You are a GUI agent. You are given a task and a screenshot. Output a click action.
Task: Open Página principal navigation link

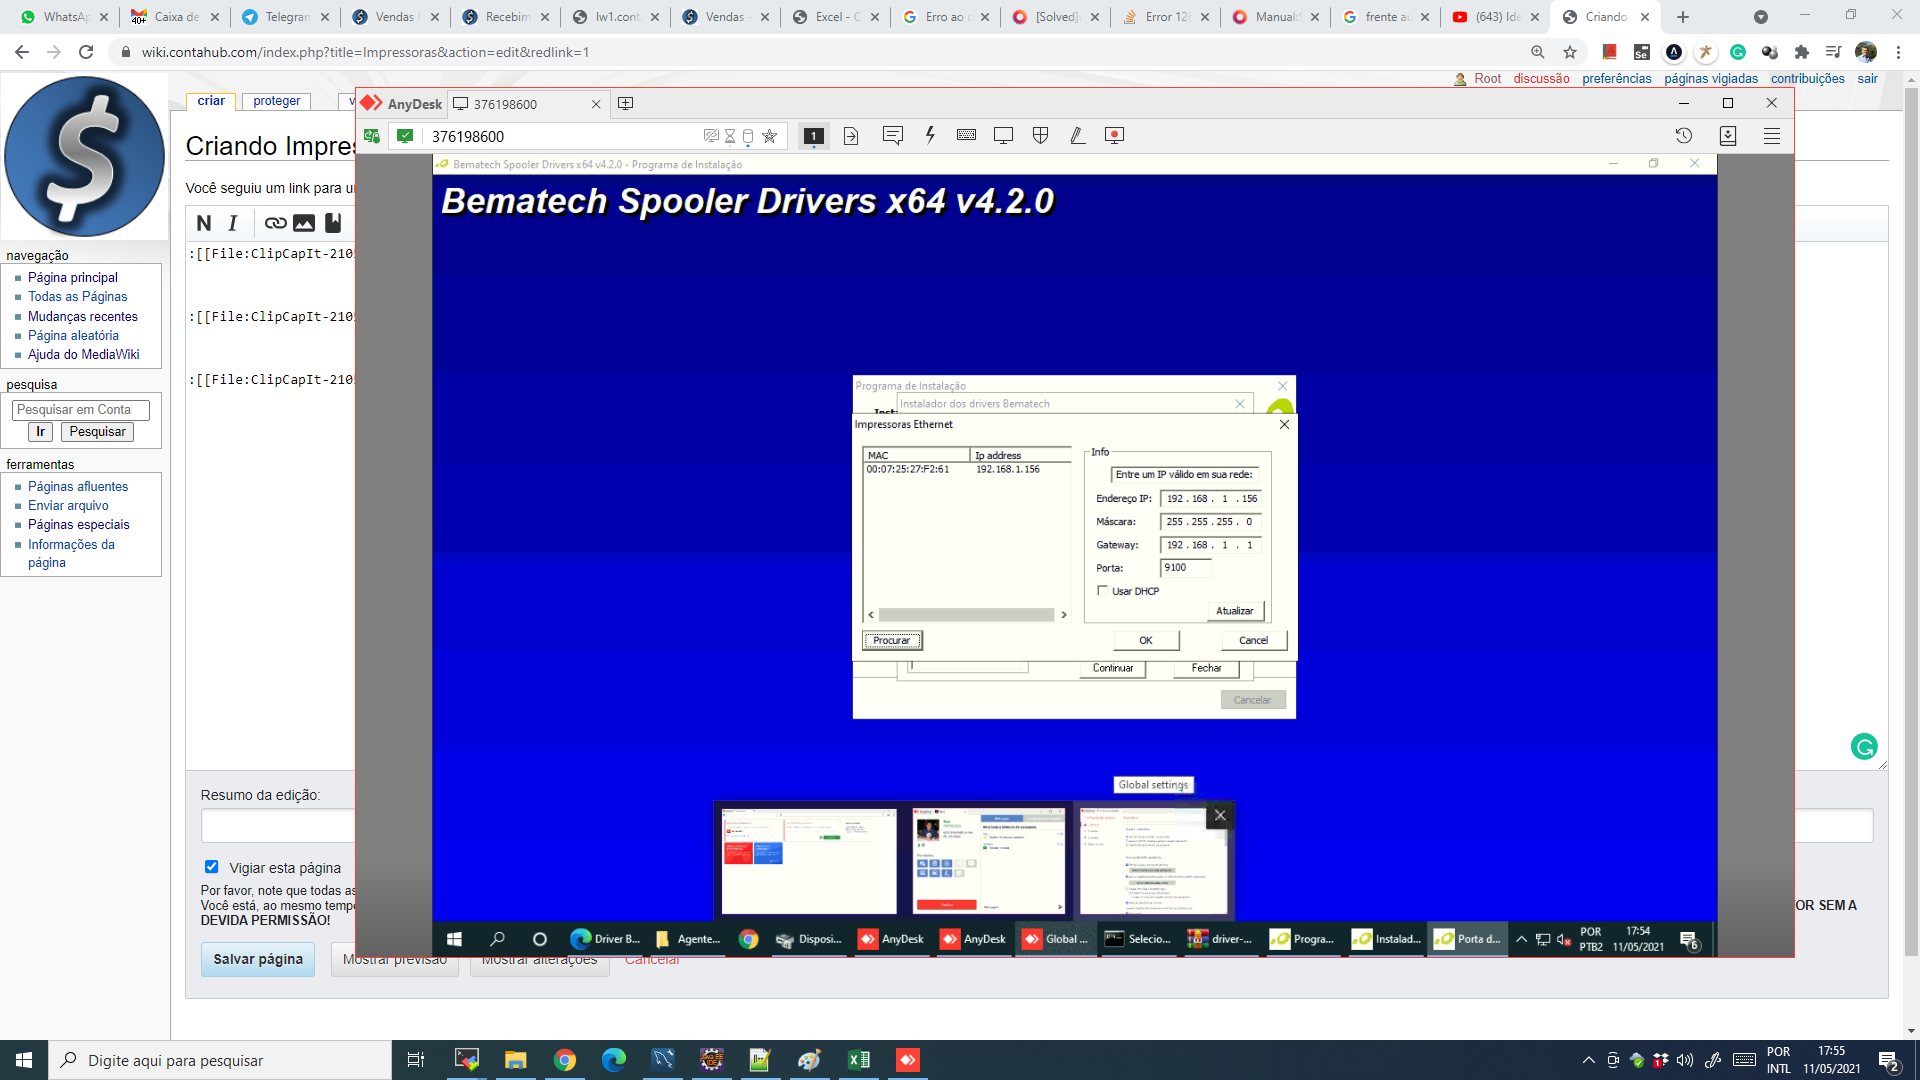coord(72,277)
